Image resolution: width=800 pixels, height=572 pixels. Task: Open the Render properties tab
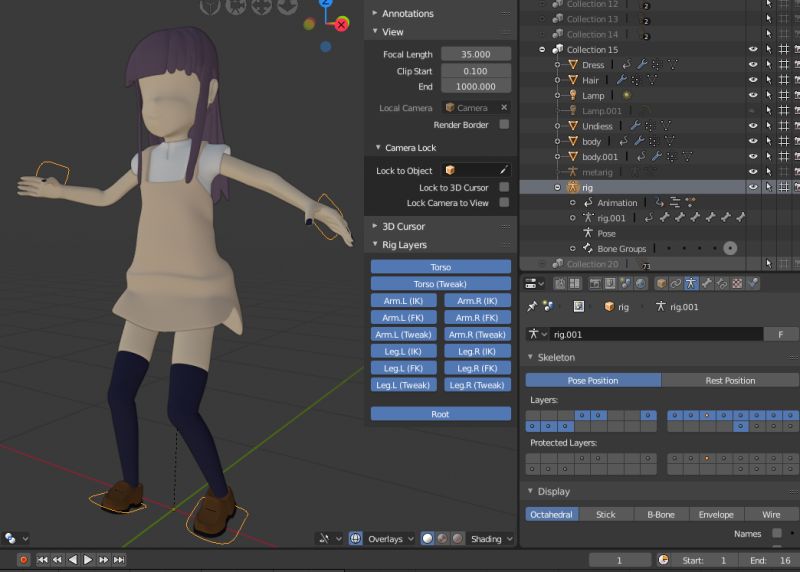(x=594, y=283)
